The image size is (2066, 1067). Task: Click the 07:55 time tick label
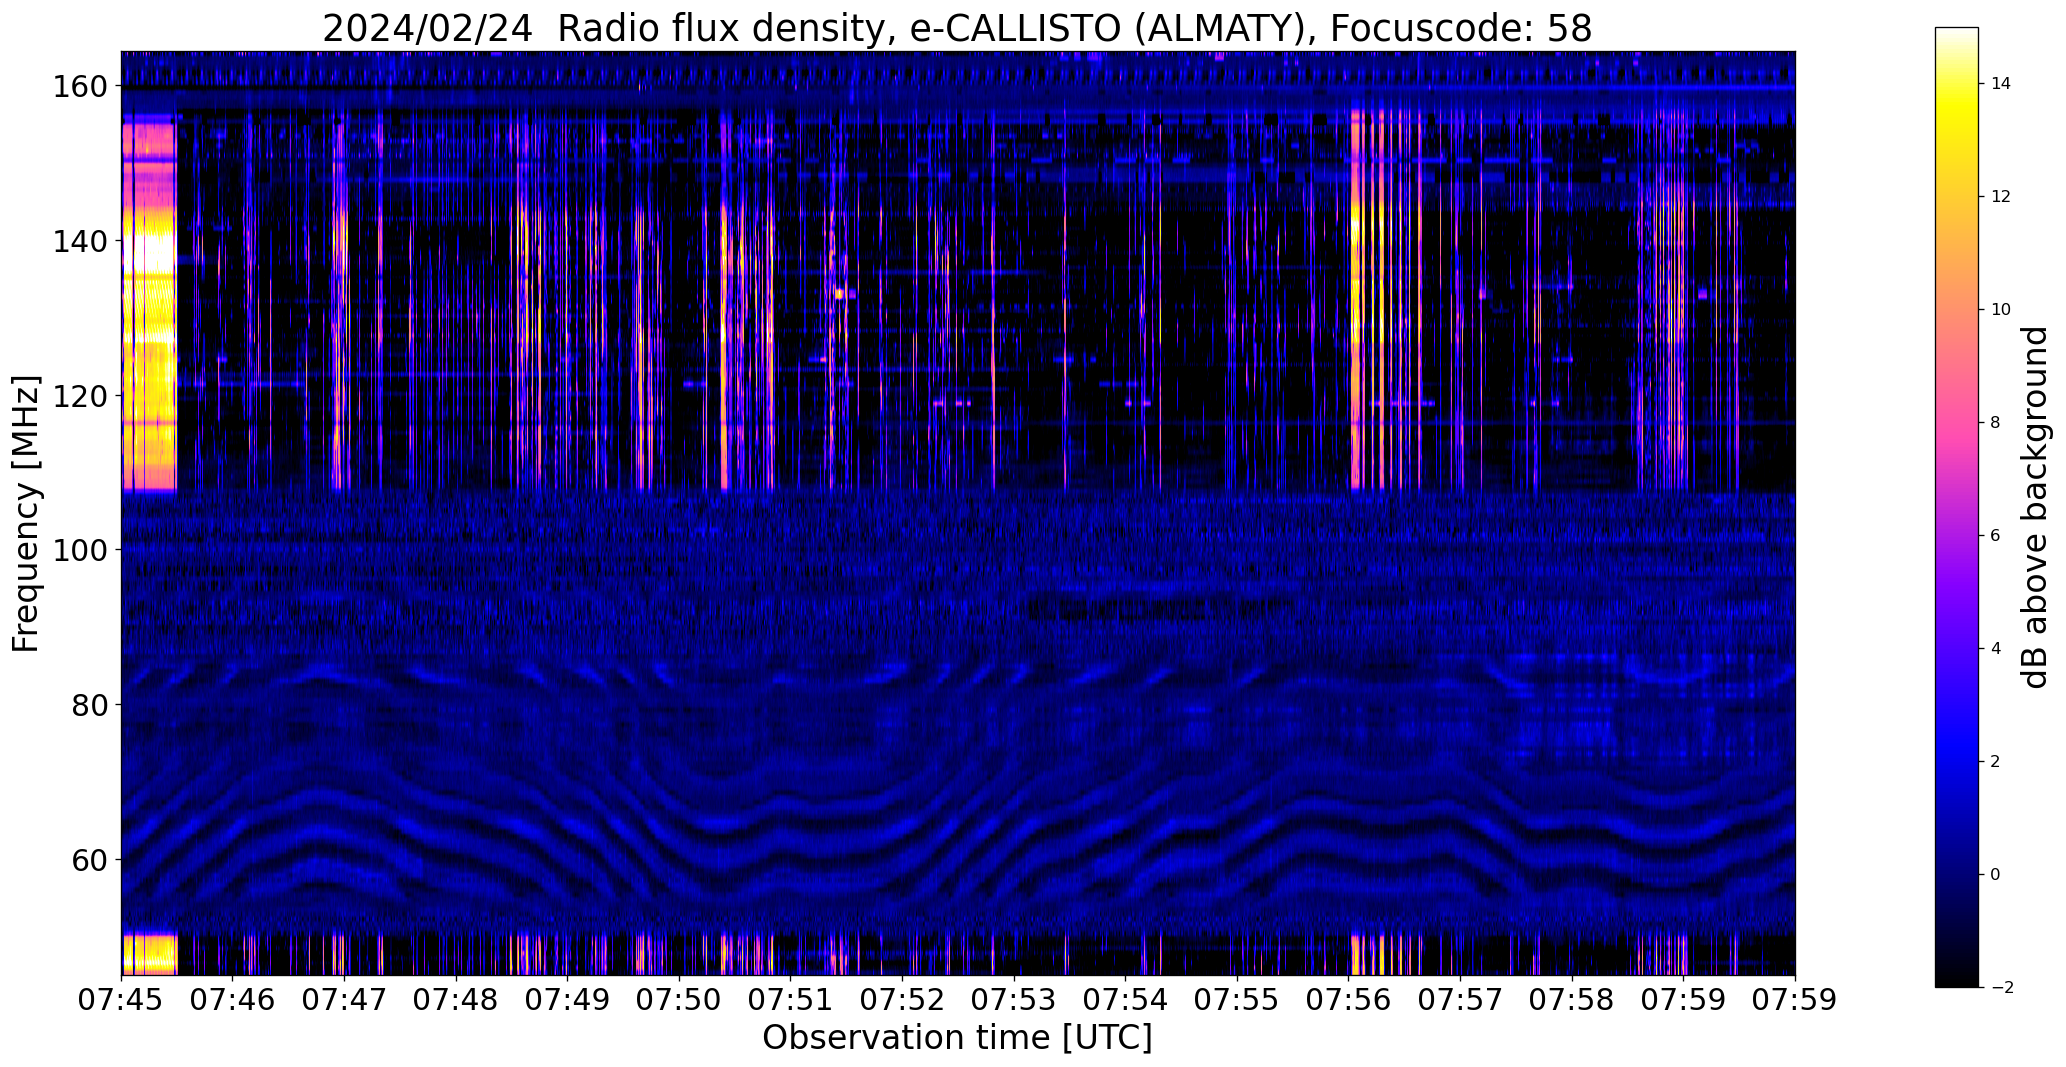point(1238,1000)
